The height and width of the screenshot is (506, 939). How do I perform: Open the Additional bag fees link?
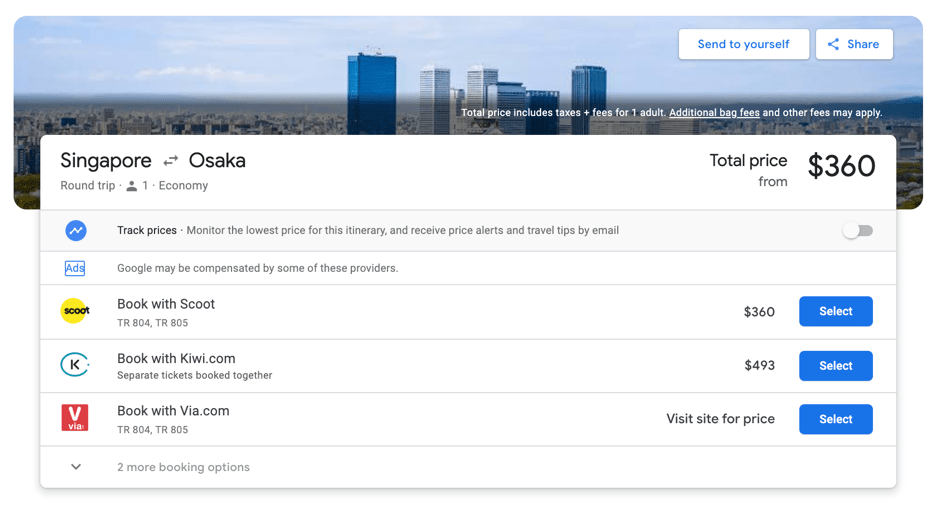point(714,113)
